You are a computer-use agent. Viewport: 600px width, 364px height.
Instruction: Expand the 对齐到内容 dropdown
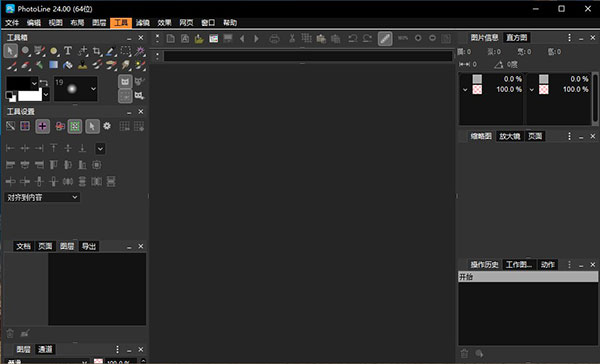(42, 198)
